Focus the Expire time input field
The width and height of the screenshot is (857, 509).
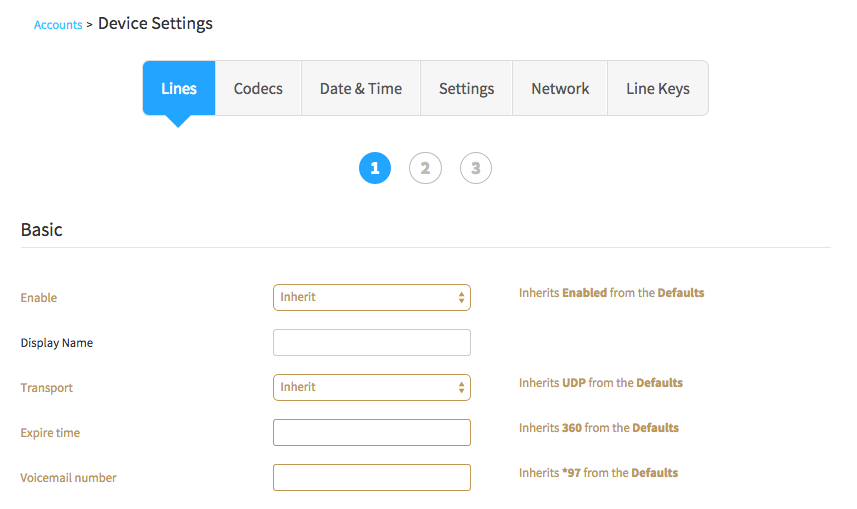click(x=372, y=432)
